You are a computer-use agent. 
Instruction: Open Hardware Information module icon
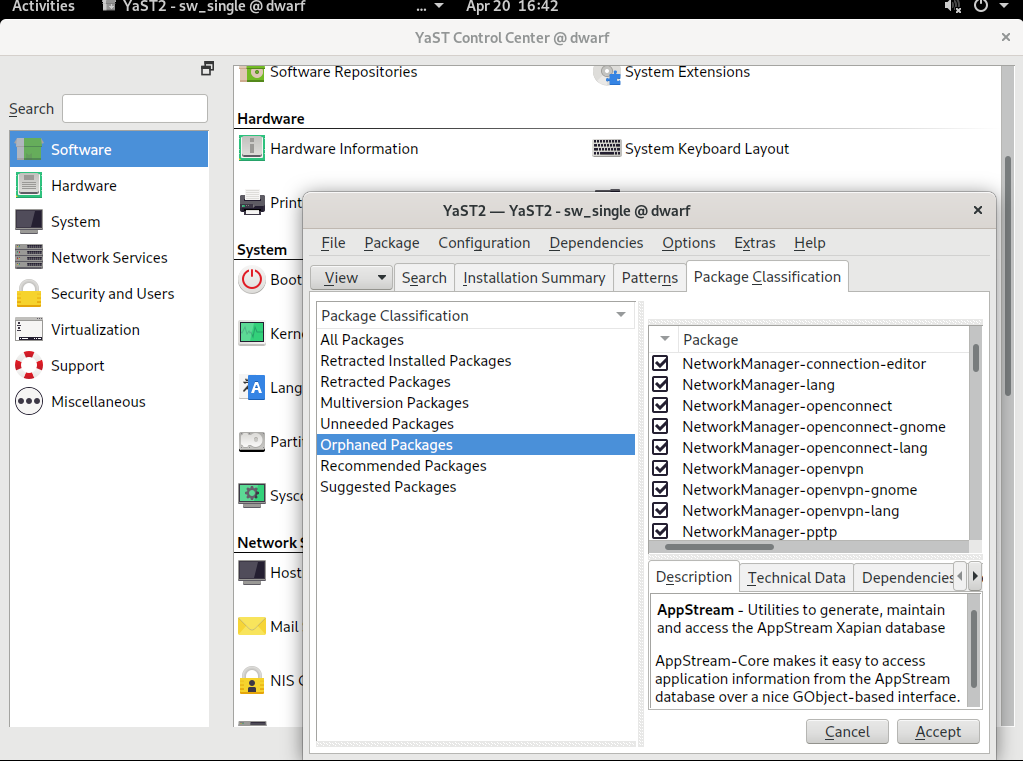tap(252, 148)
